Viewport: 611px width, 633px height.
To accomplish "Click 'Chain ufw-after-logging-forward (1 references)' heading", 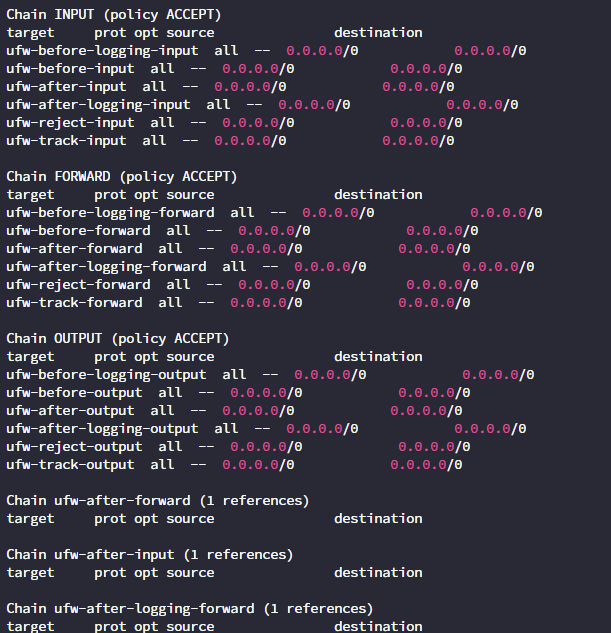I will (190, 609).
